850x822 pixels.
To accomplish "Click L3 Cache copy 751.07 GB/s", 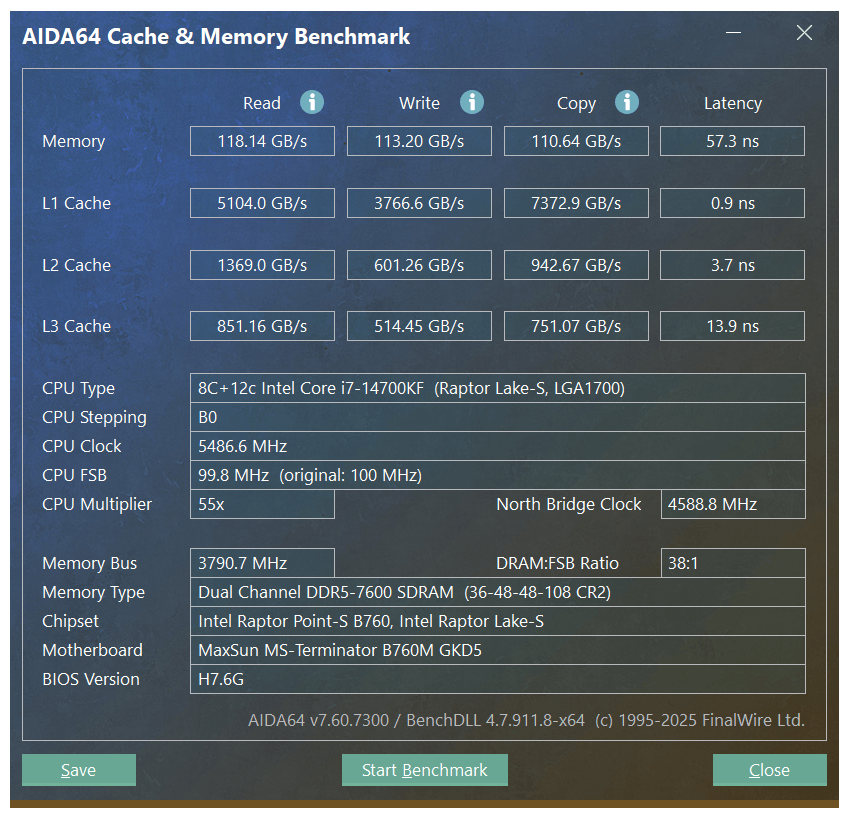I will click(x=576, y=326).
